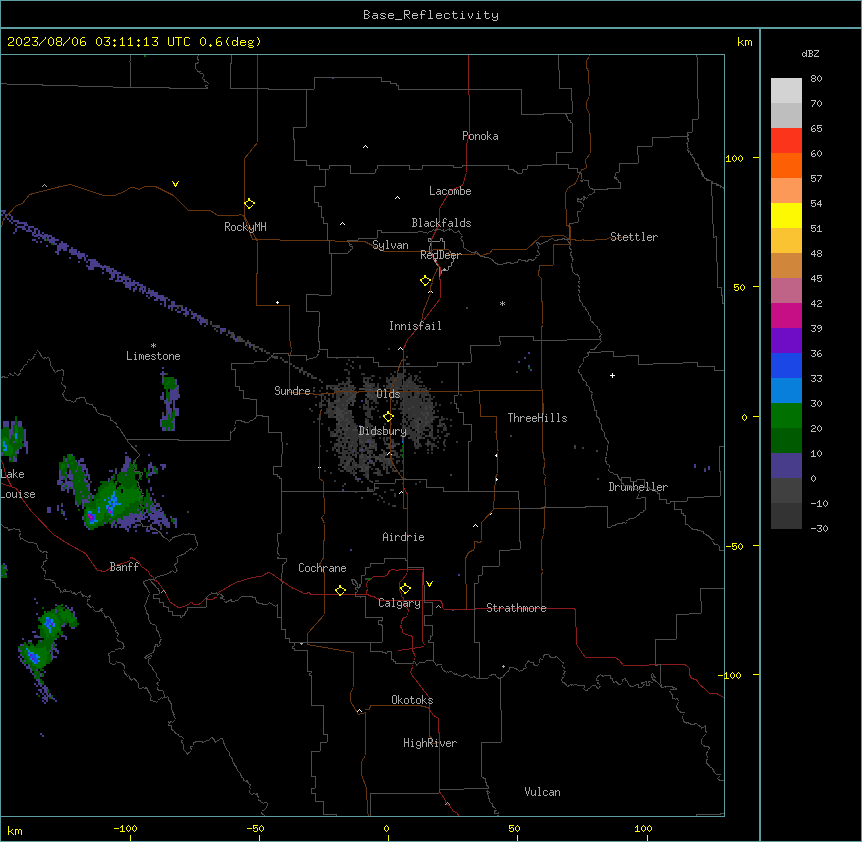Click the -100 tick on the bottom axis
Image resolution: width=862 pixels, height=842 pixels.
125,829
